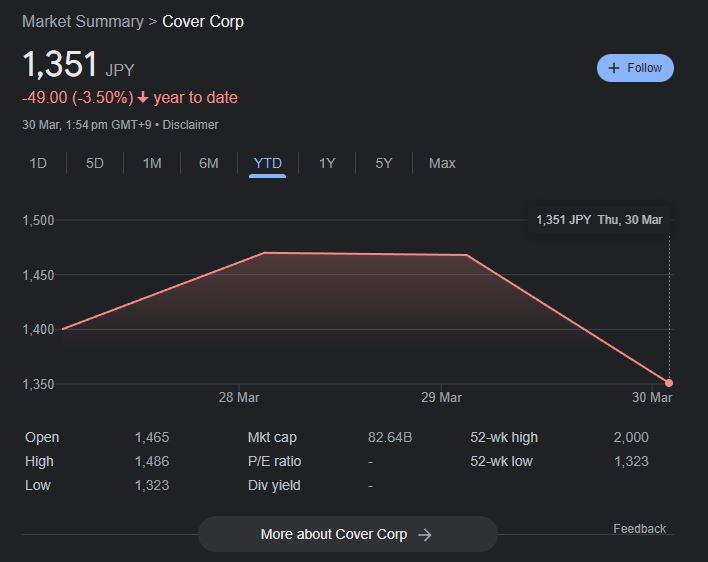
Task: Click the plus icon in Follow button
Action: tap(614, 68)
